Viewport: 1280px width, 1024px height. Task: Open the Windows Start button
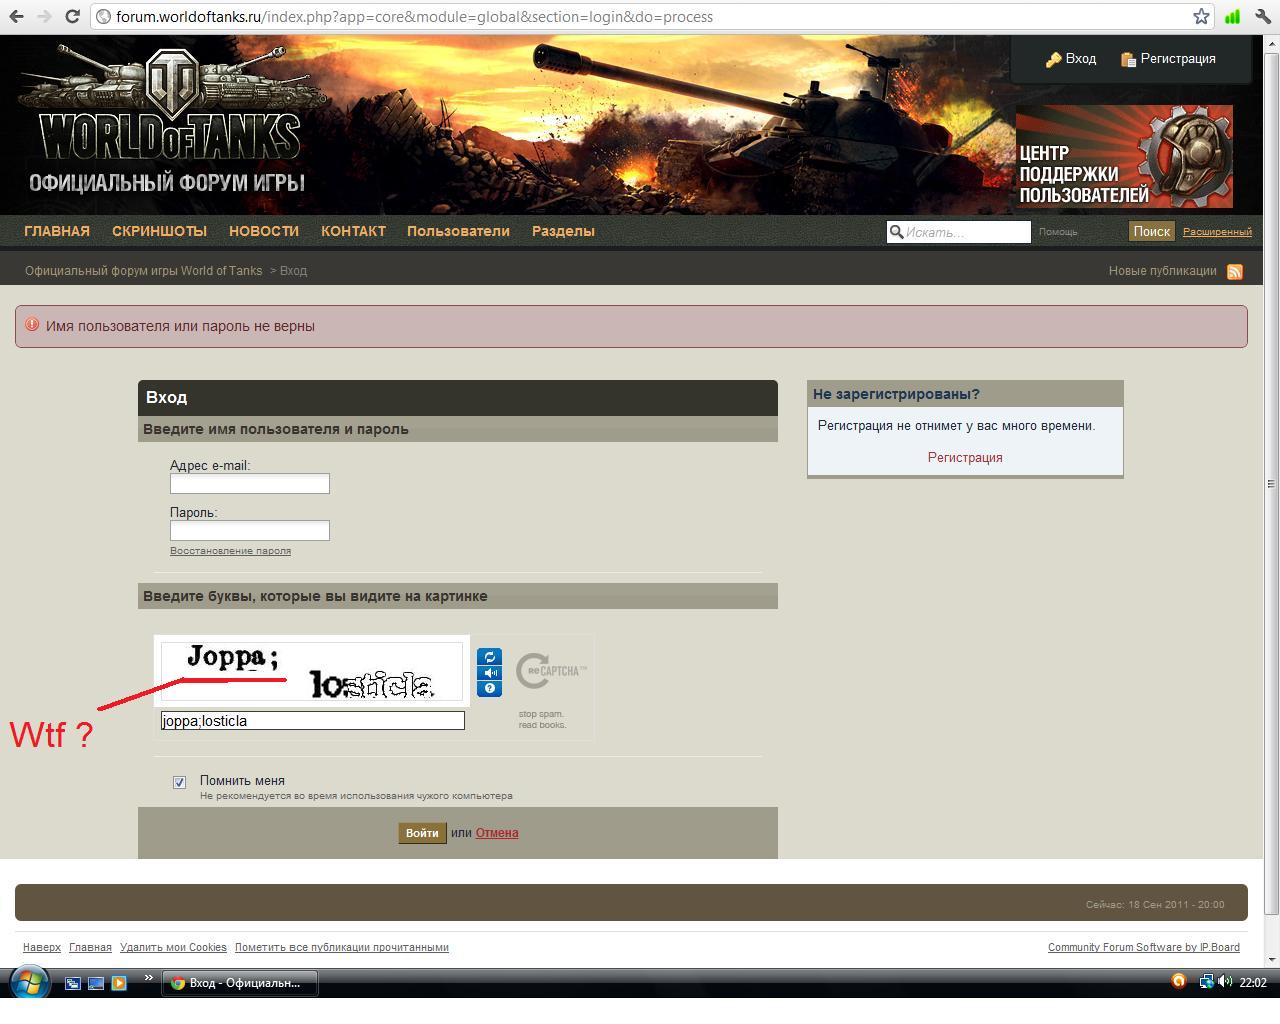[x=29, y=983]
